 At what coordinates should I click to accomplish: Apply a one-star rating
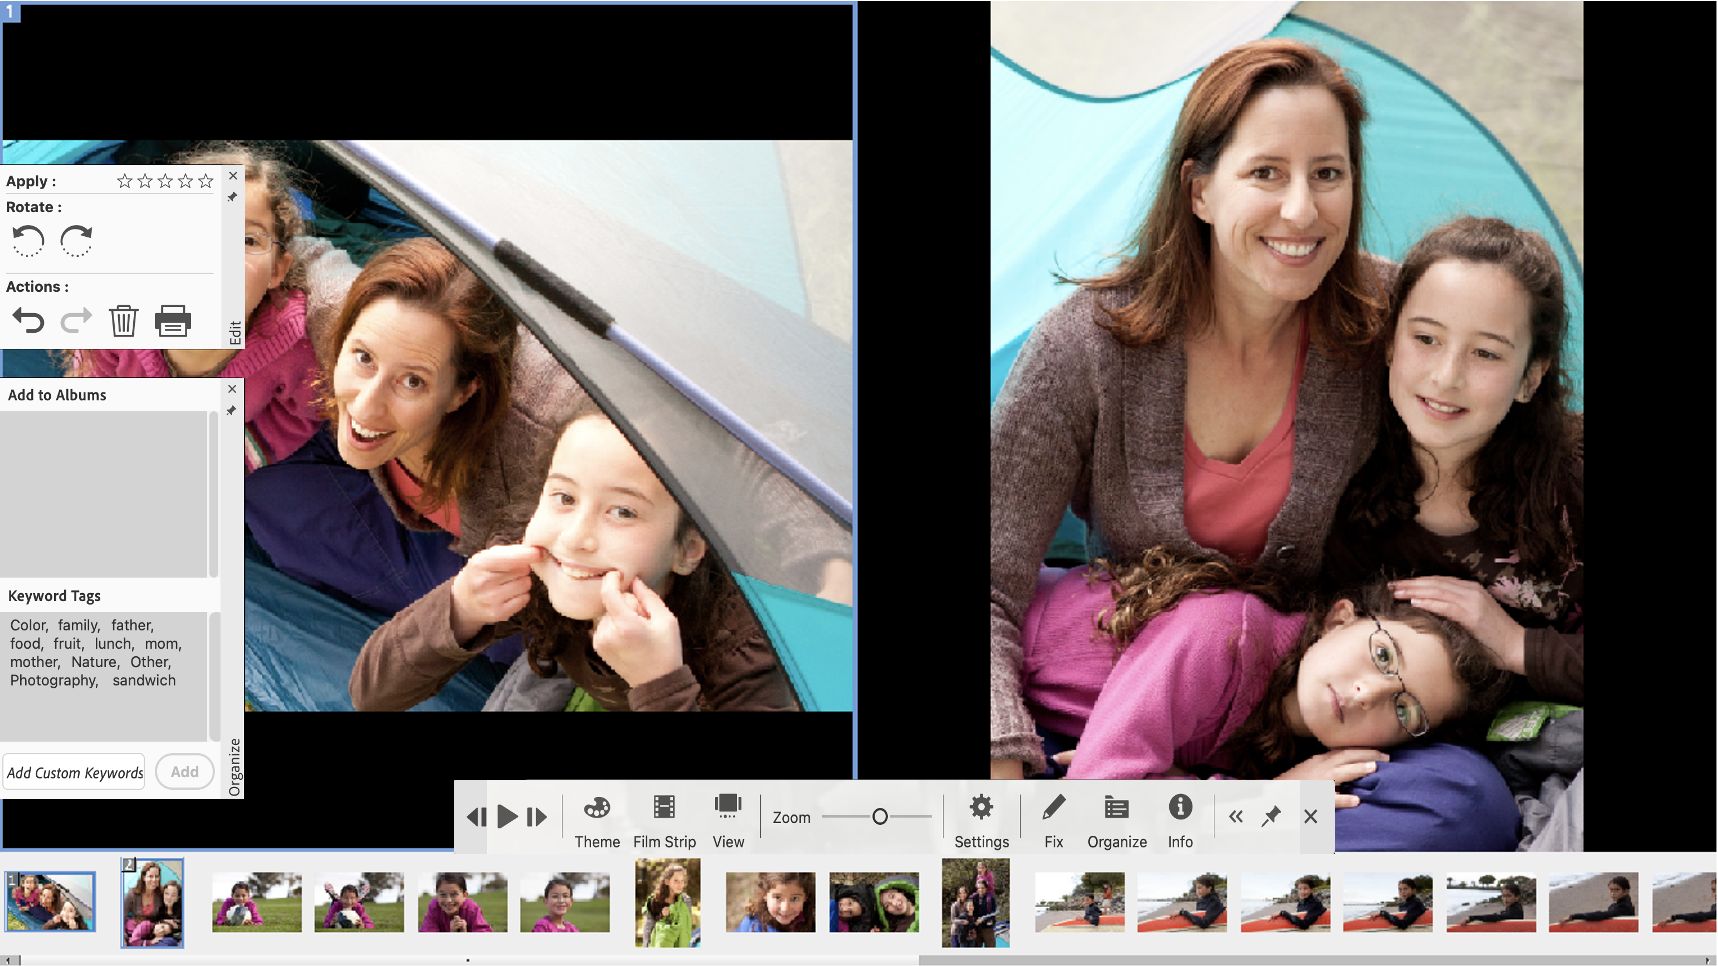pos(125,181)
